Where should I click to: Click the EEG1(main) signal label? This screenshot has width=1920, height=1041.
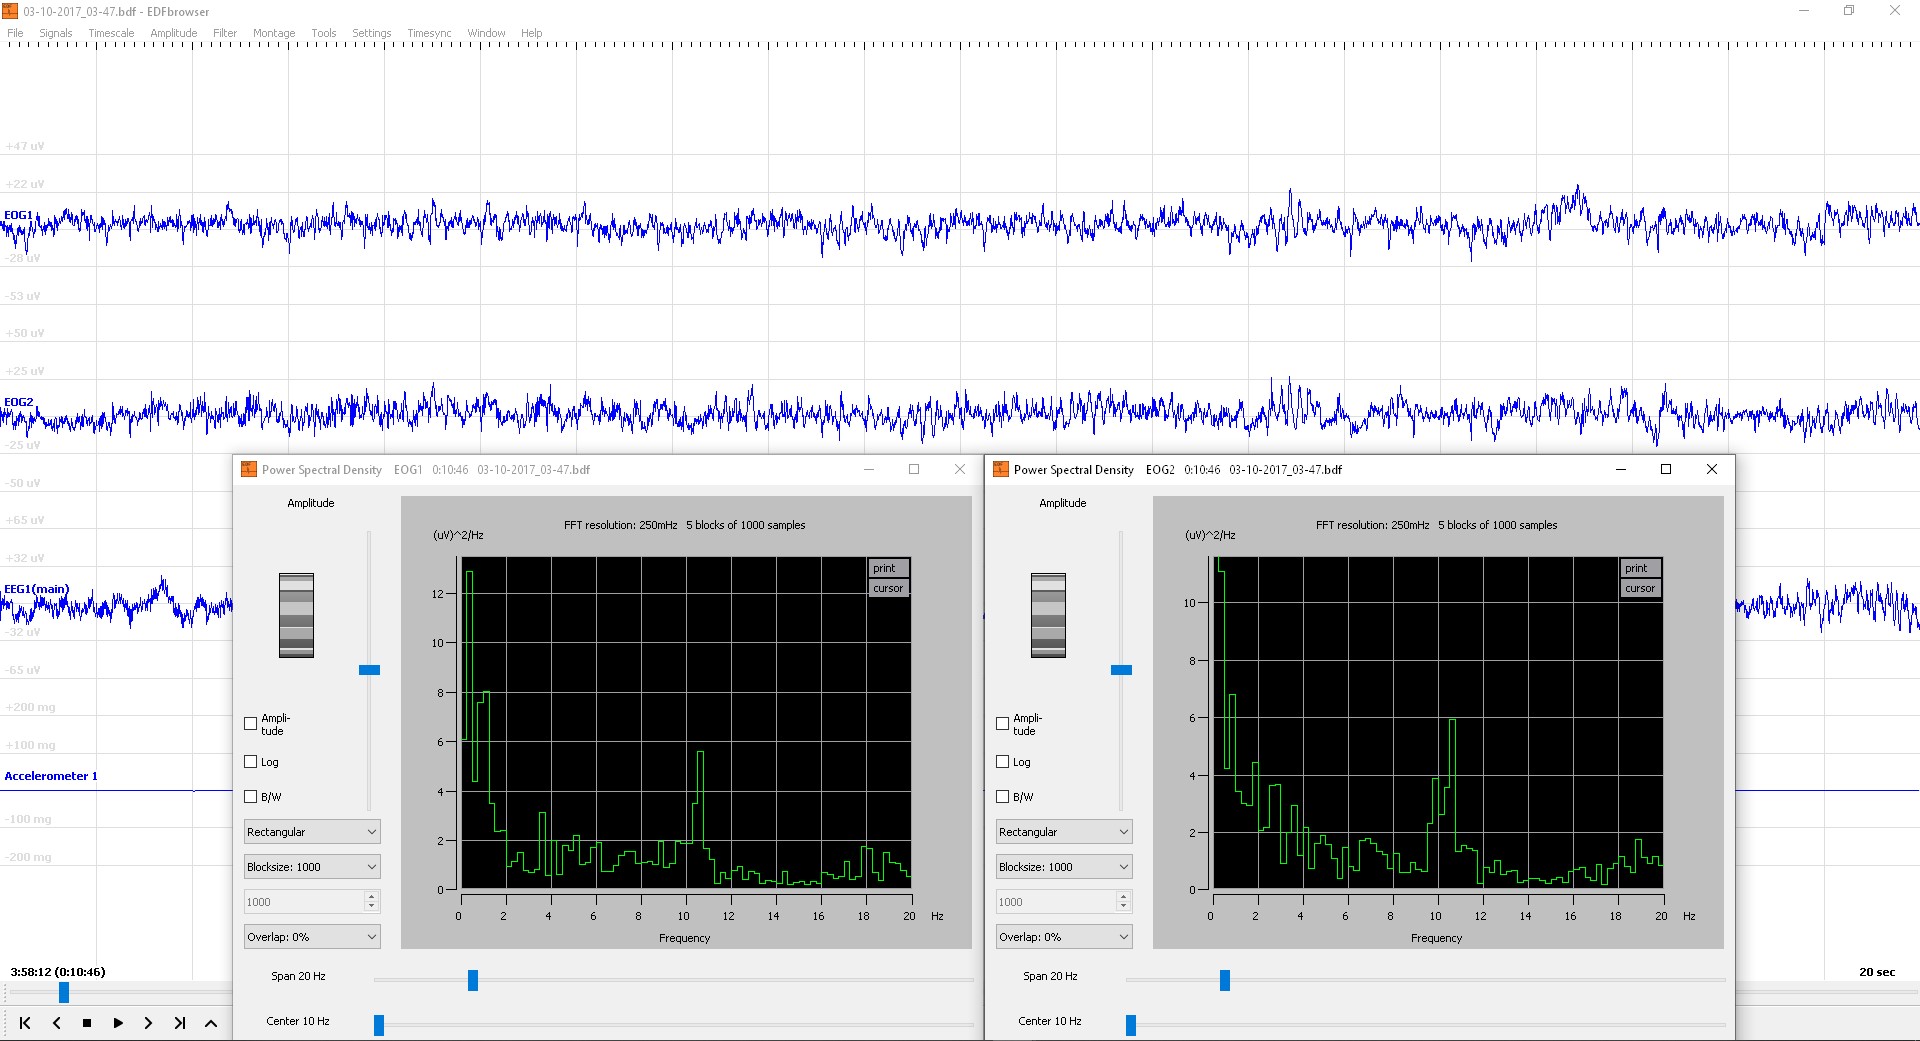(36, 589)
